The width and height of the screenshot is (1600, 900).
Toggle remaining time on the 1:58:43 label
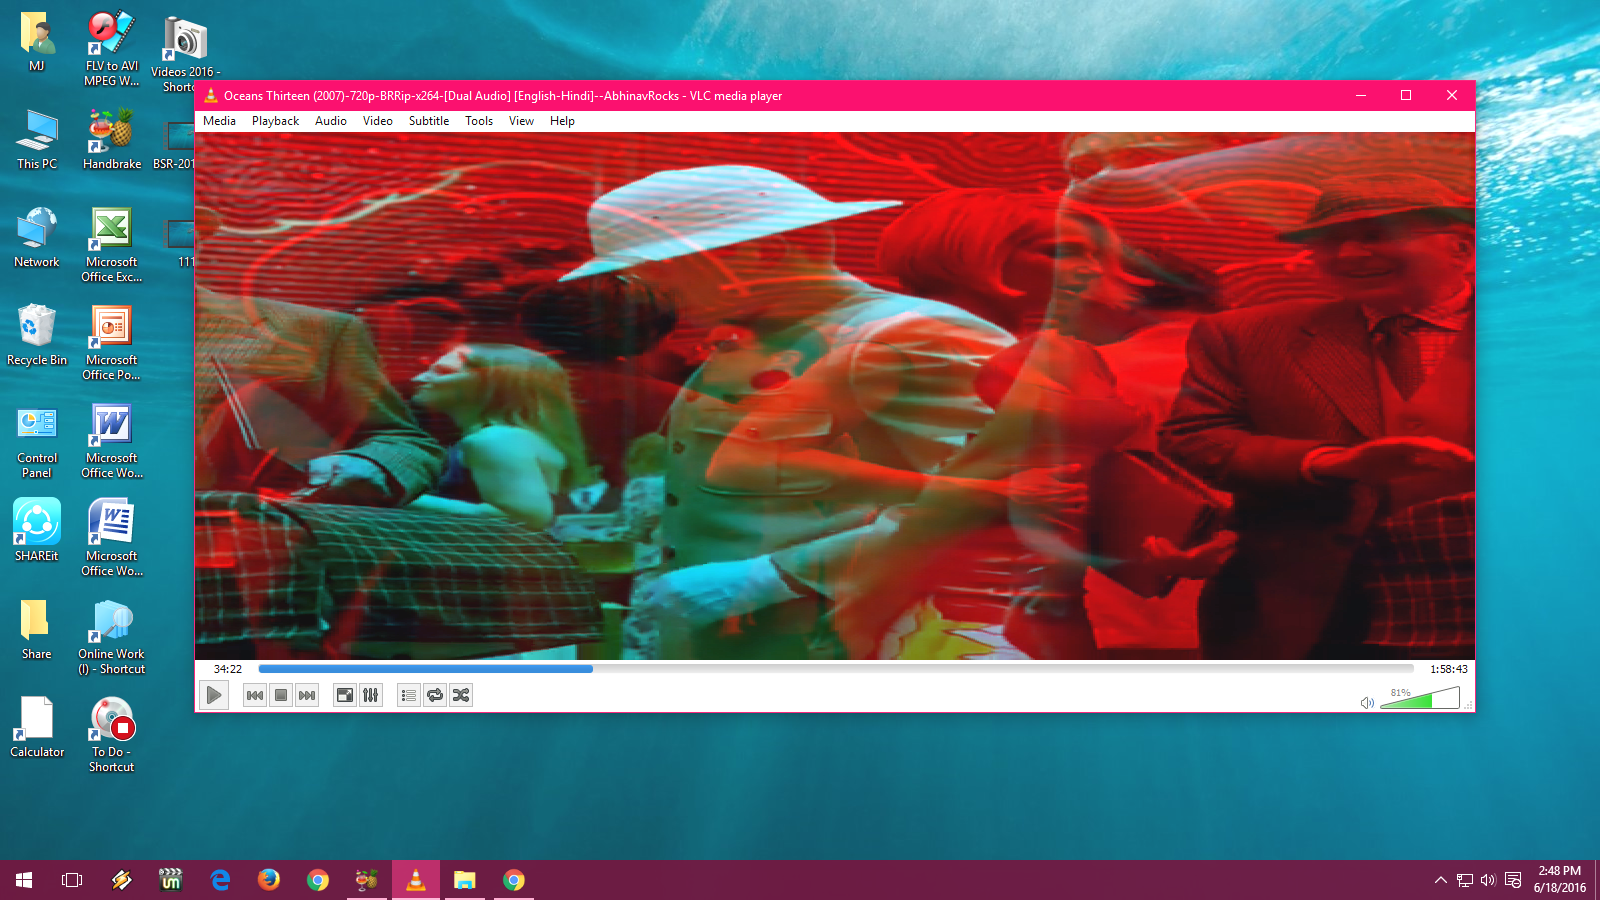click(1449, 669)
